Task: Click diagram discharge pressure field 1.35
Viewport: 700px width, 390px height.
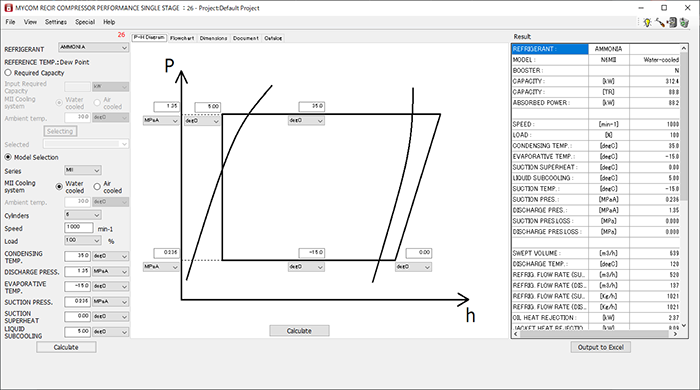Action: pyautogui.click(x=167, y=107)
